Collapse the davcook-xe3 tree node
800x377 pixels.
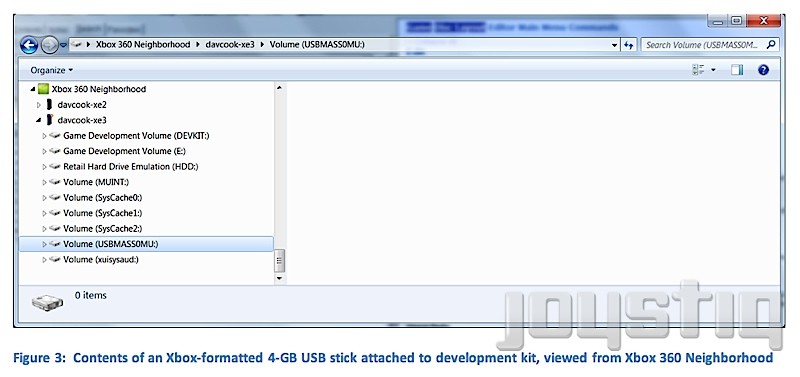[x=39, y=120]
